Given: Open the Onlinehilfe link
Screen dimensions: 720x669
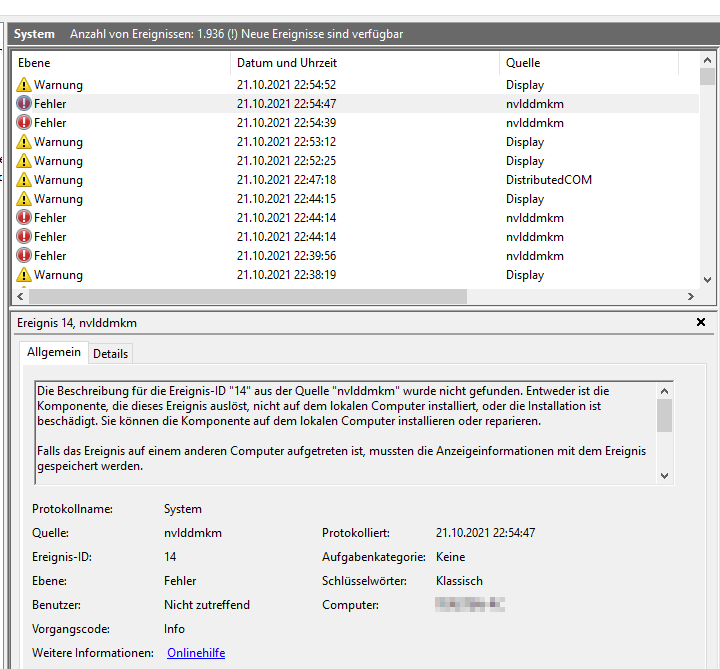Looking at the screenshot, I should (196, 652).
